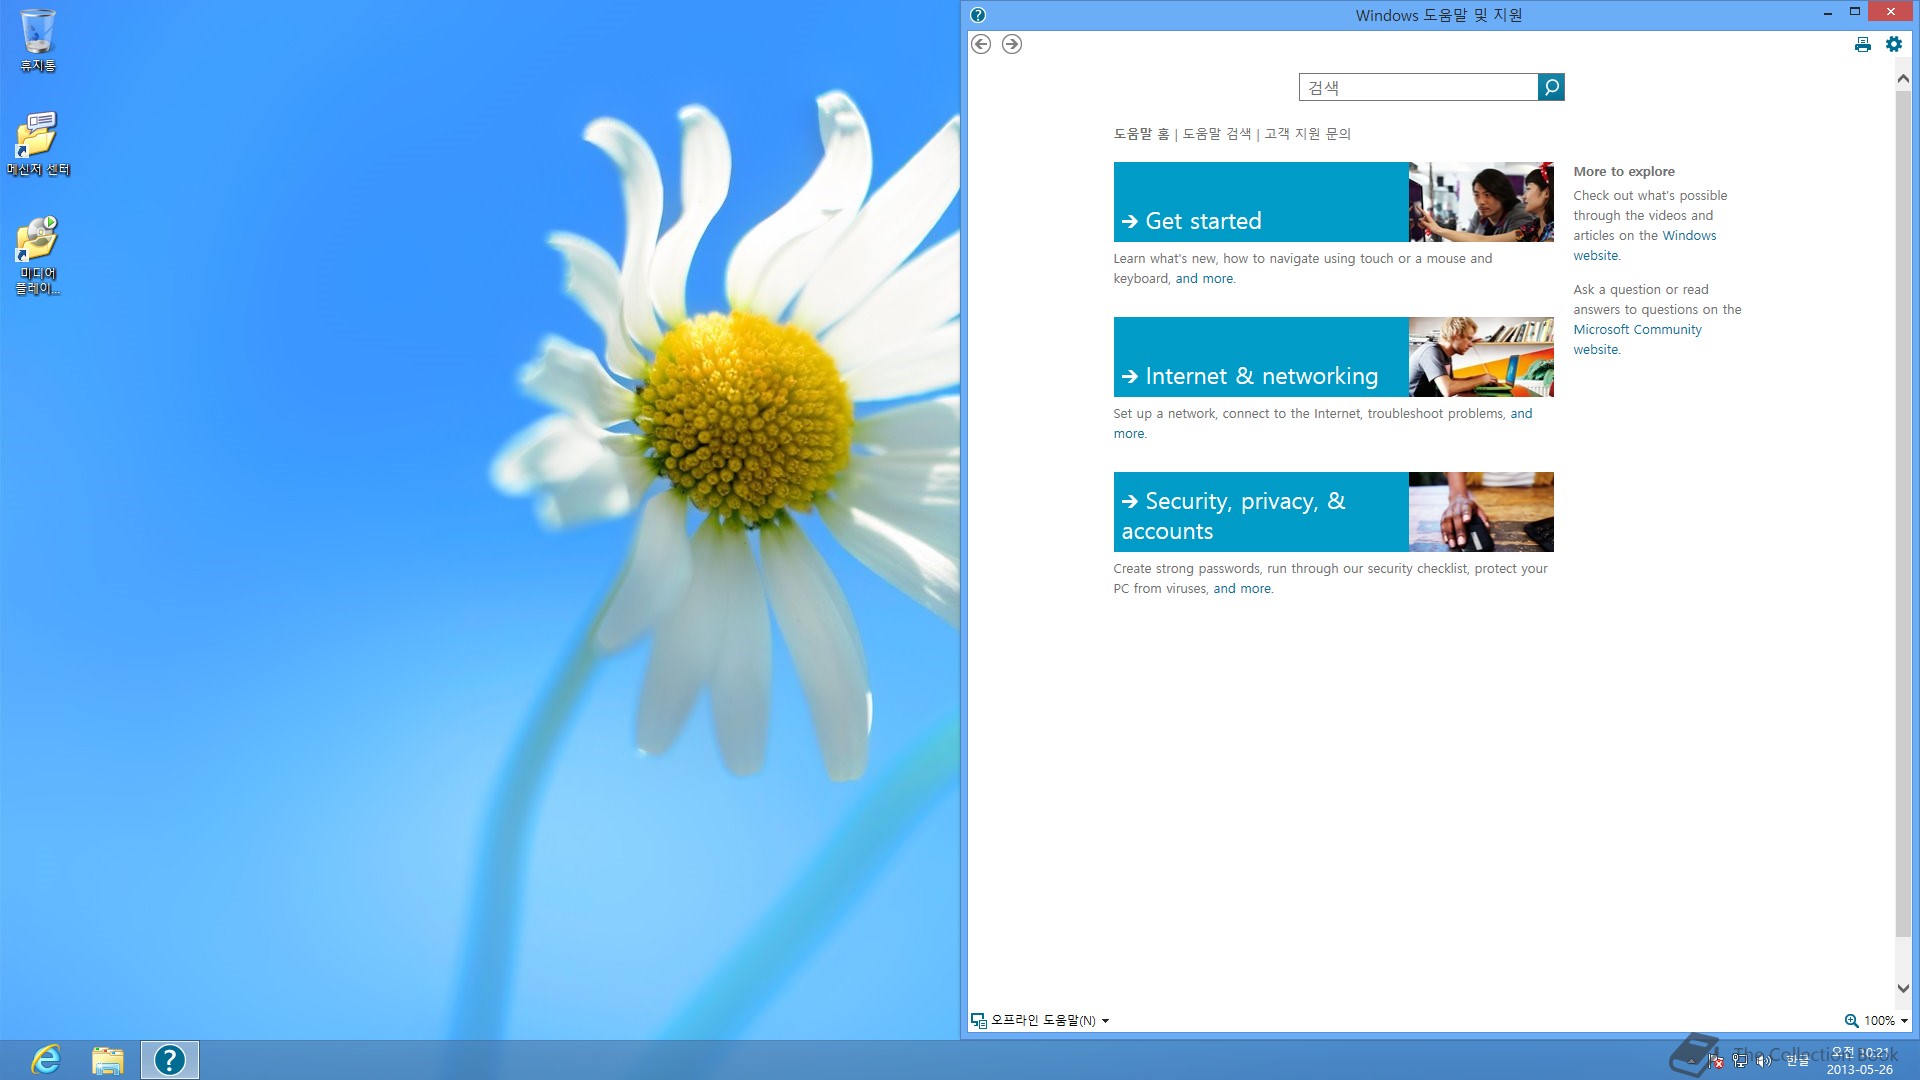
Task: Click the taskbar clock and date
Action: (1860, 1060)
